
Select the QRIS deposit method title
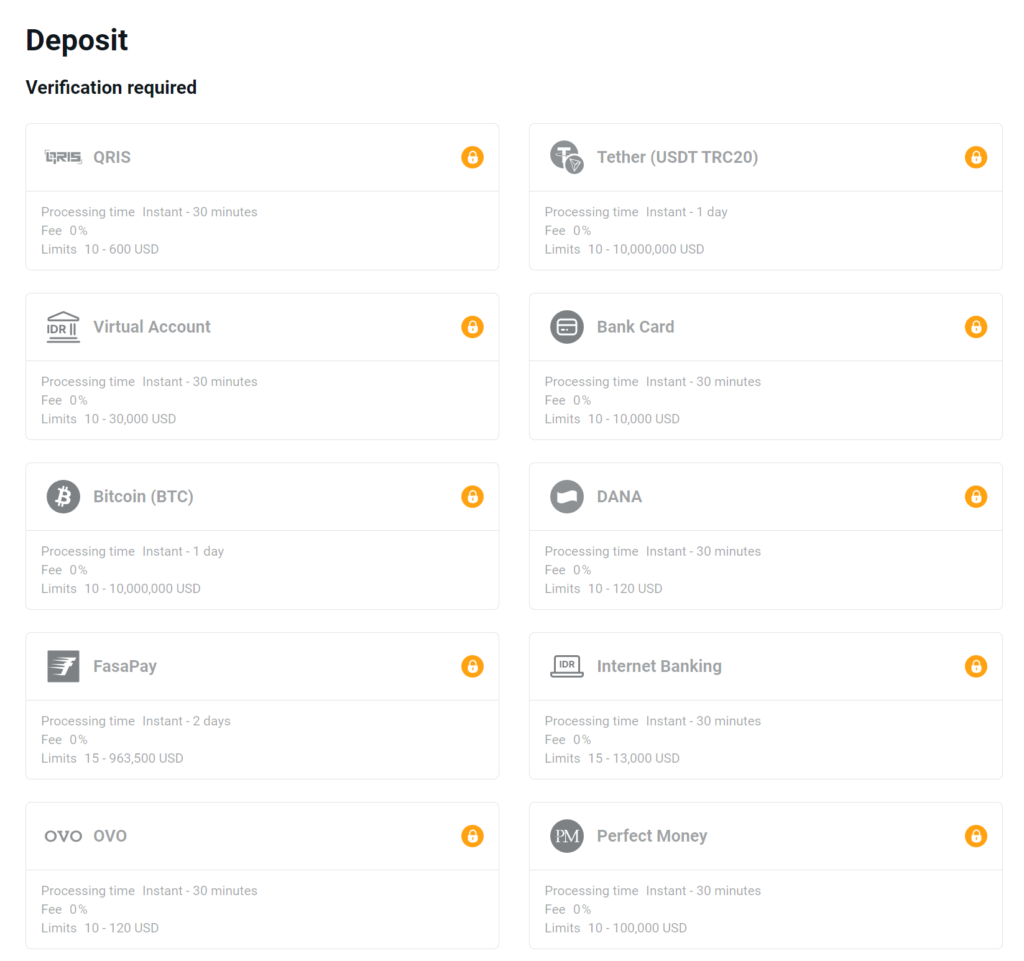point(112,157)
